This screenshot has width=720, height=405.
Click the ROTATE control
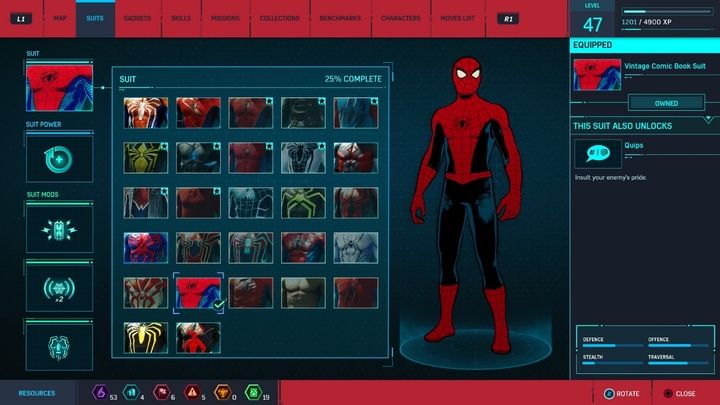(x=621, y=394)
